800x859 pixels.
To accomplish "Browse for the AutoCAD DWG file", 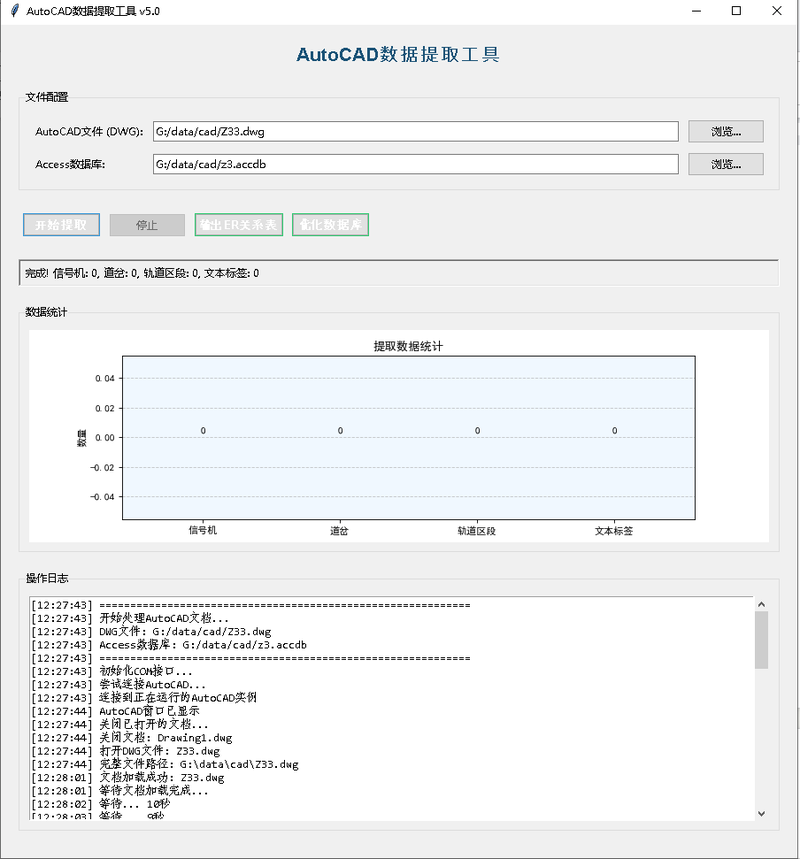I will click(x=725, y=131).
